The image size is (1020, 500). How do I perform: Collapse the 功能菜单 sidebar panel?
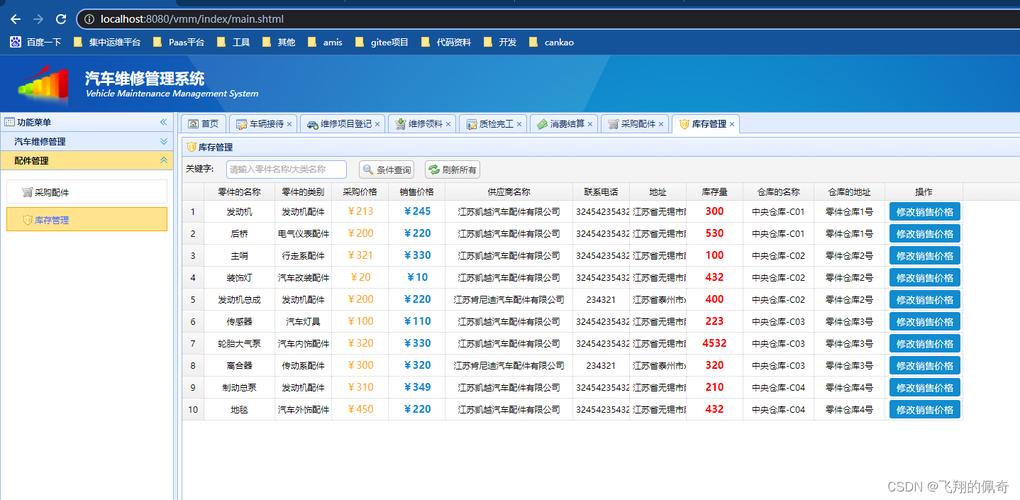(x=164, y=122)
